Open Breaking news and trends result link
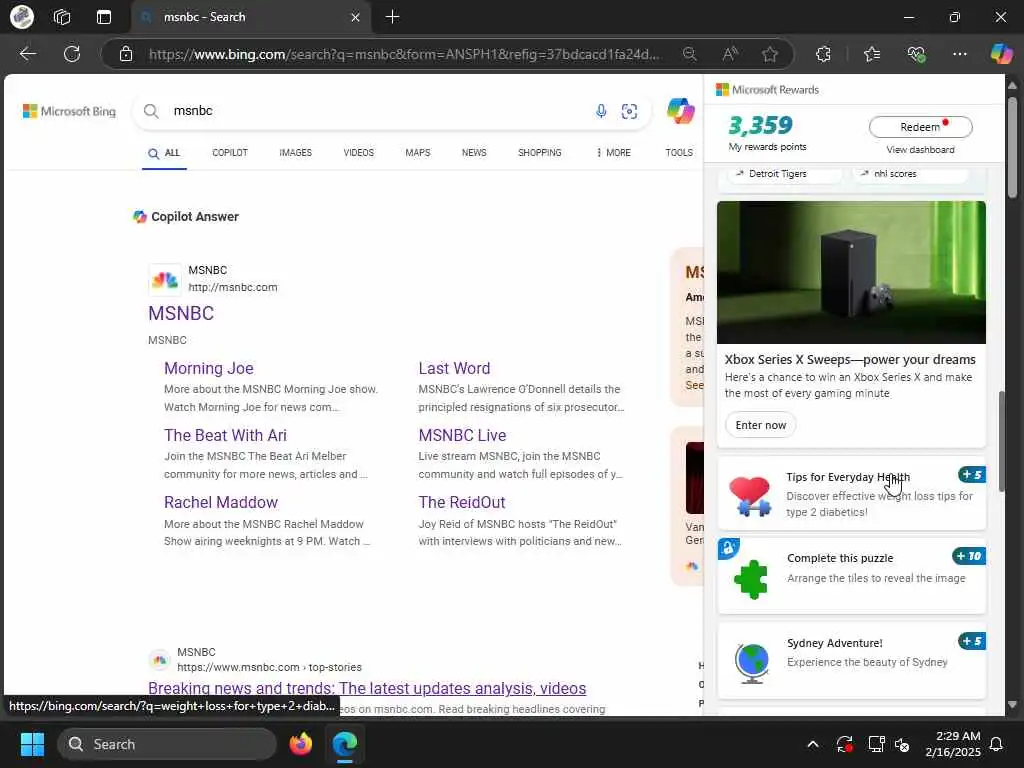 tap(367, 688)
